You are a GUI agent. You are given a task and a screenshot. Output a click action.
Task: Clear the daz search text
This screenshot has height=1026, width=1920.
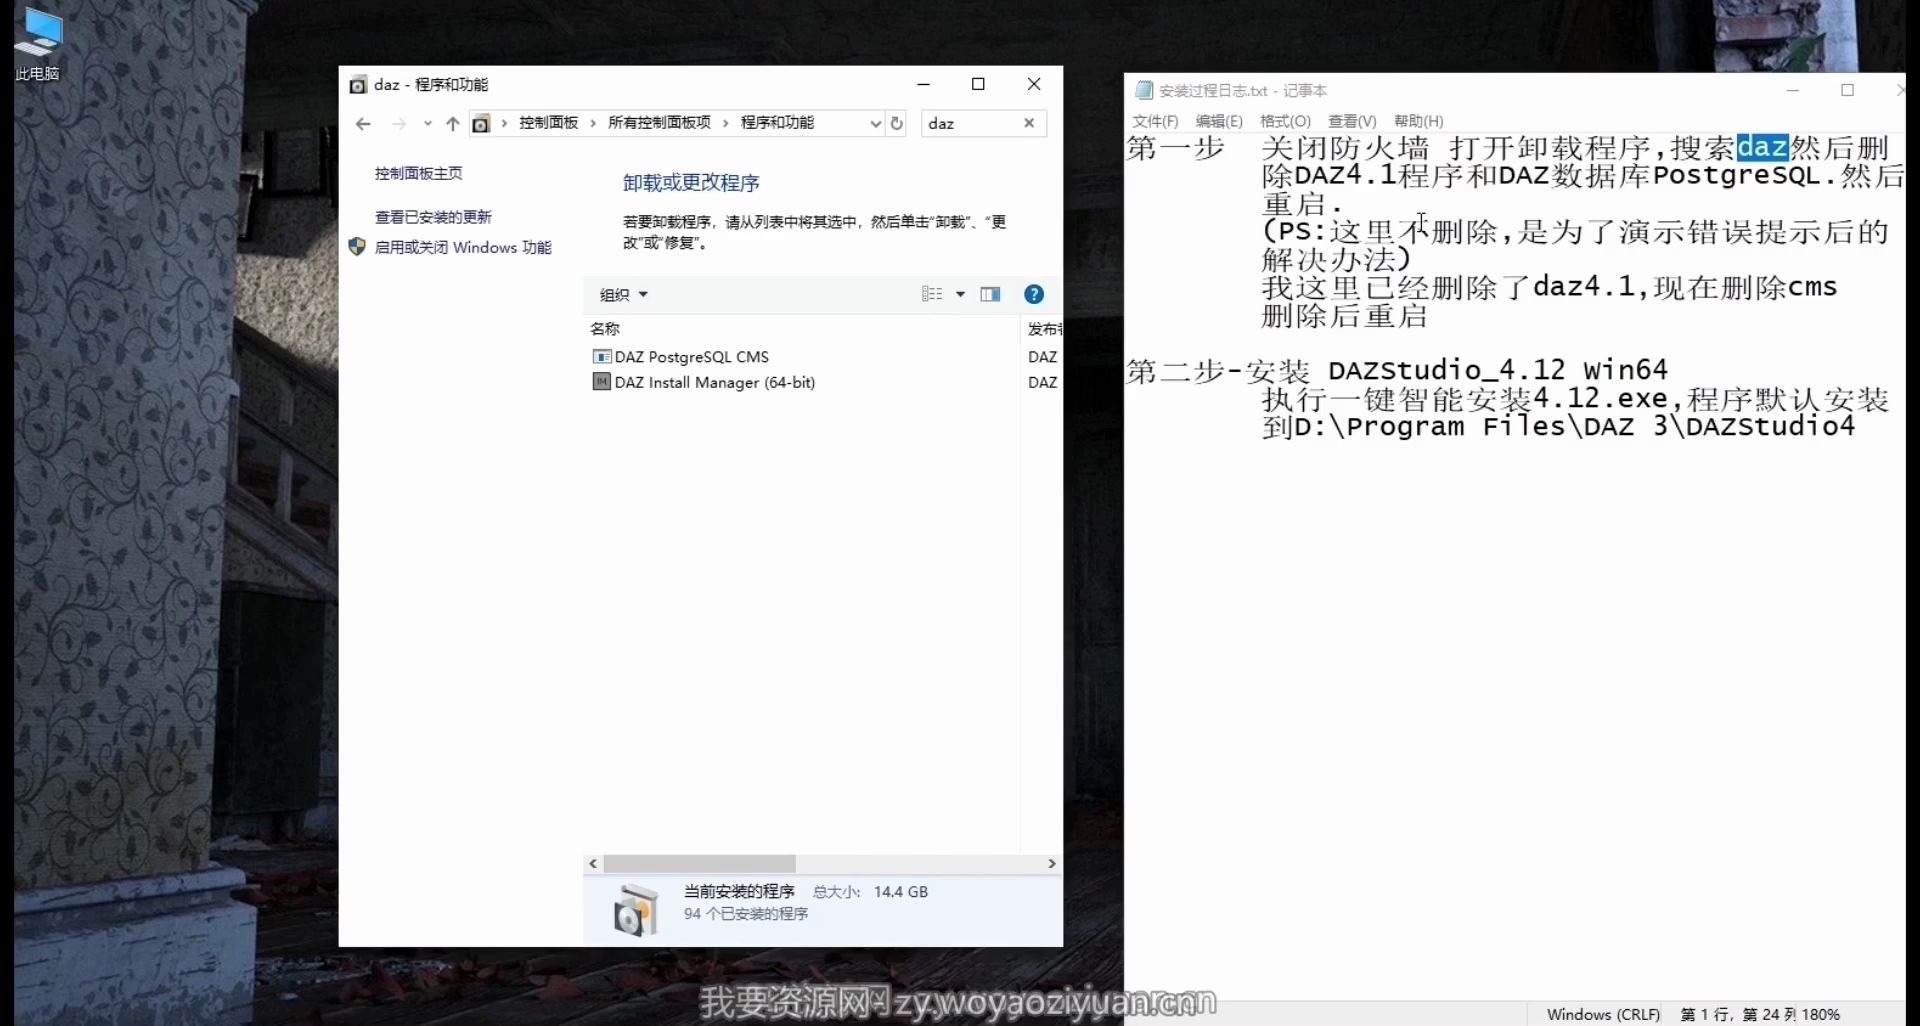(1029, 123)
